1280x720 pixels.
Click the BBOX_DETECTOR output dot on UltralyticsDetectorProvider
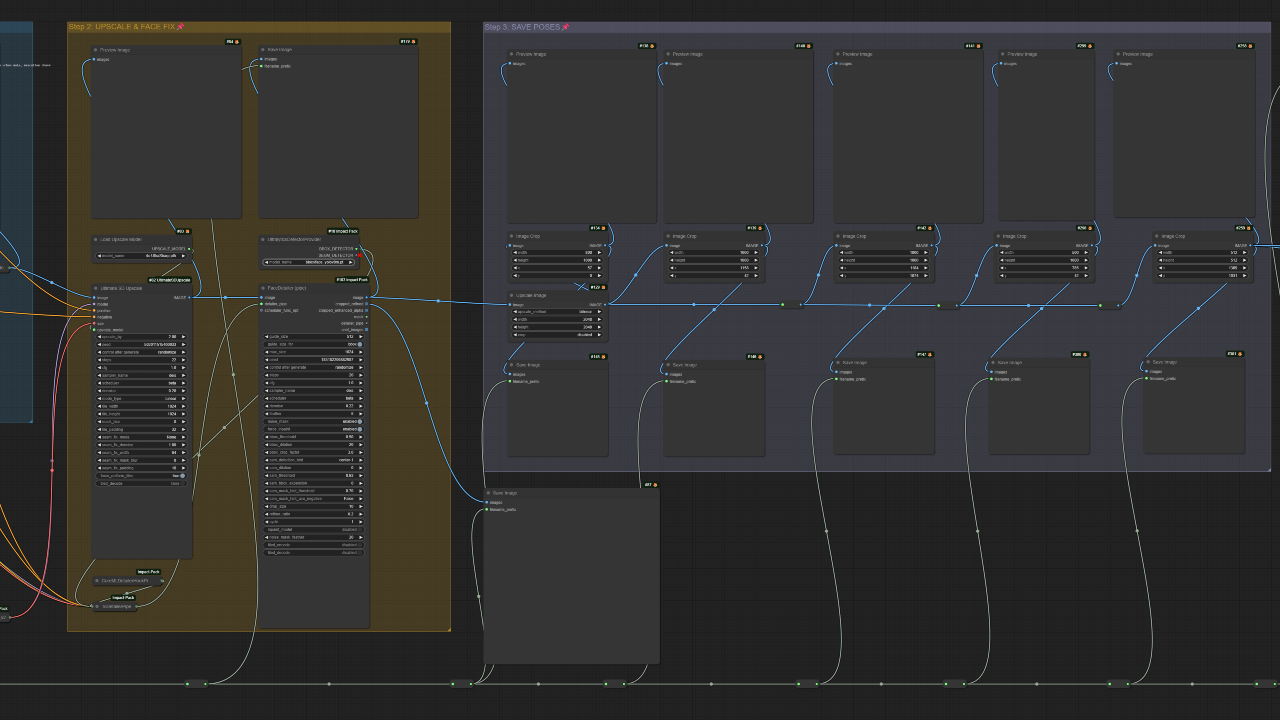(x=357, y=249)
